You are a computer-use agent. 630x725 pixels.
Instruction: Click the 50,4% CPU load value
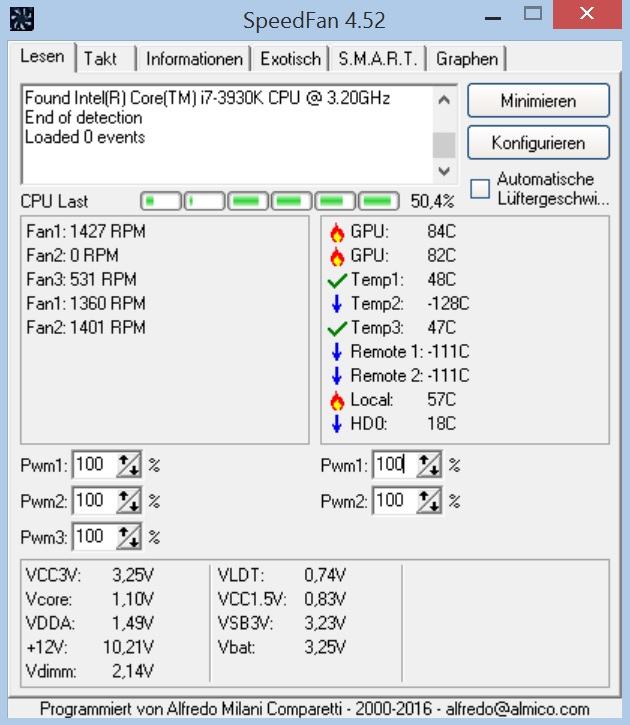pos(433,201)
